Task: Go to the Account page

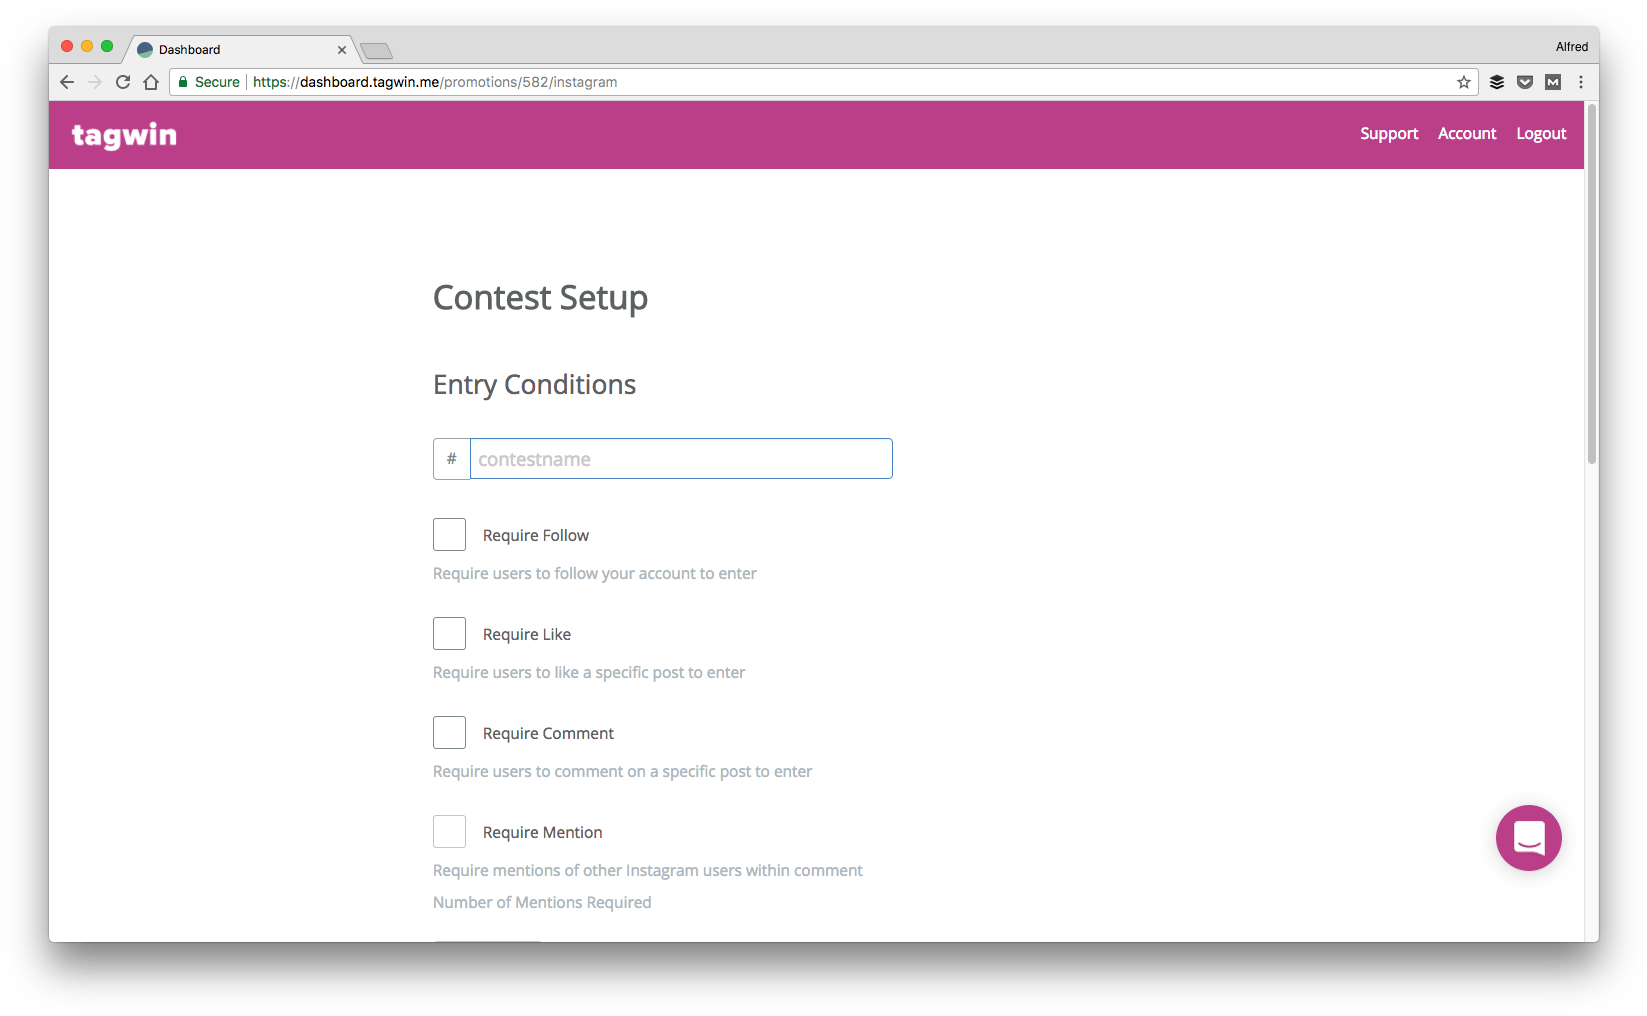Action: point(1467,134)
